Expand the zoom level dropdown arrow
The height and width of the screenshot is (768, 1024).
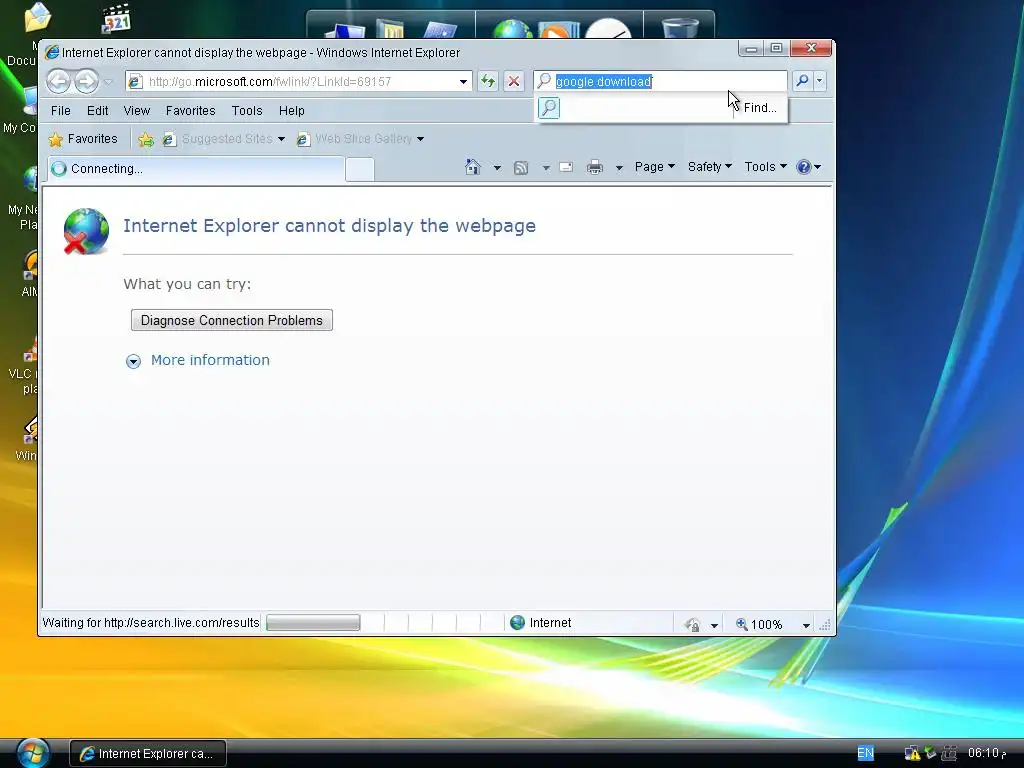[x=806, y=626]
